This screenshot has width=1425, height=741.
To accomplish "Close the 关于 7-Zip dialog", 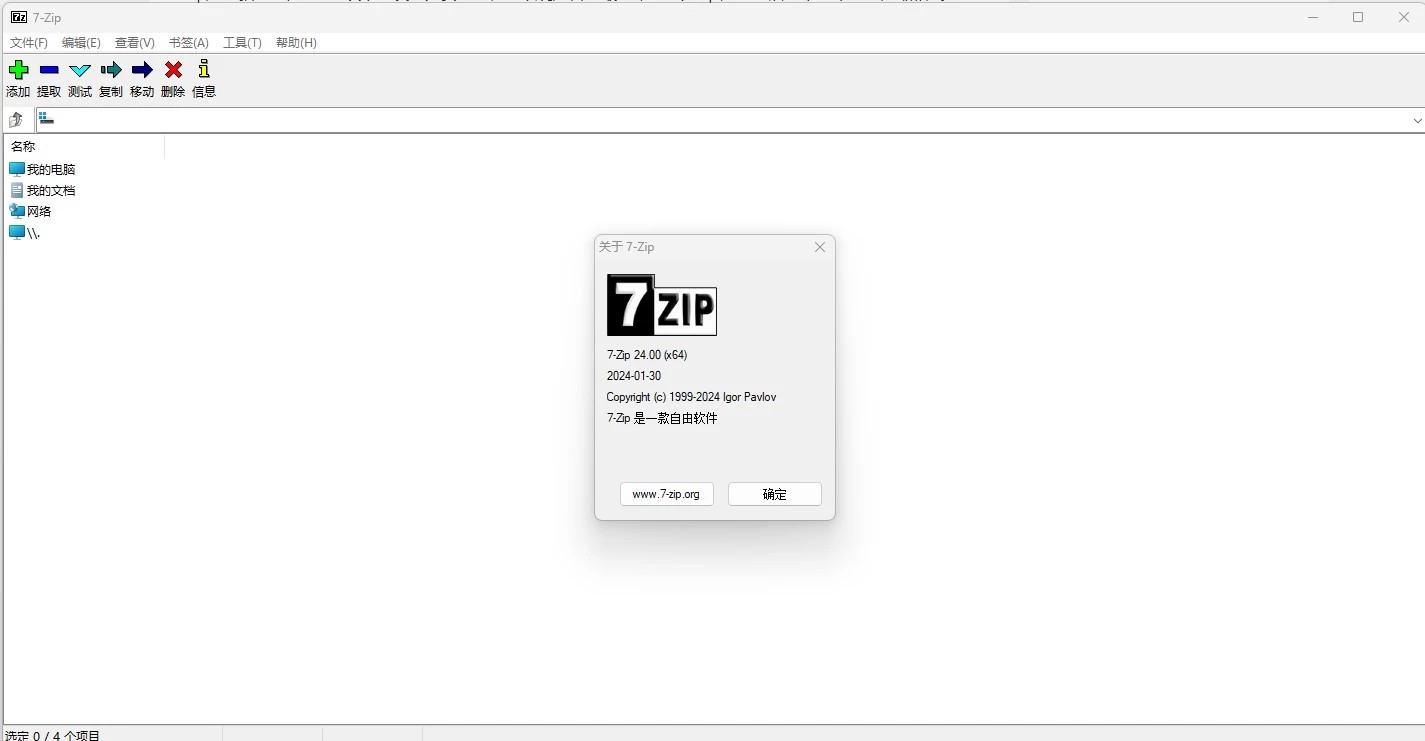I will click(820, 247).
